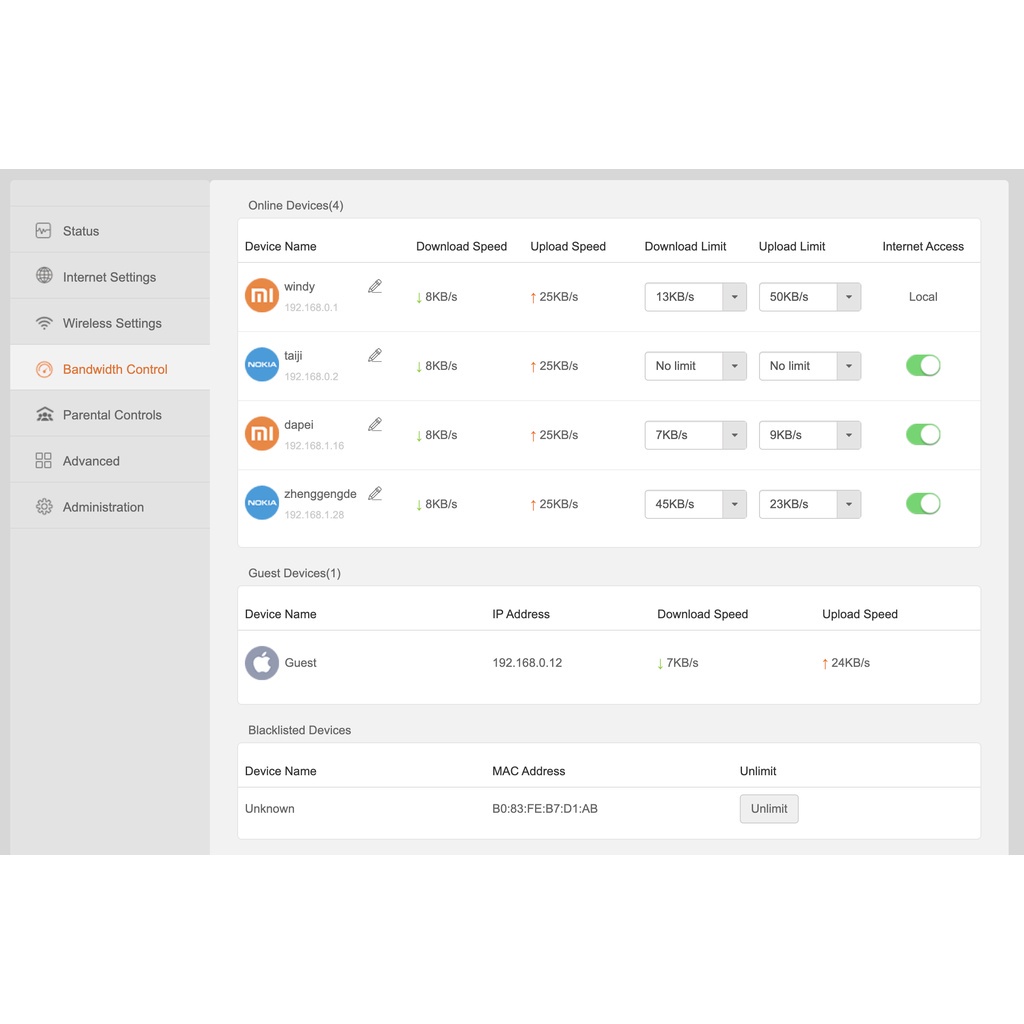Turn off internet access for zhenggengde

[x=923, y=504]
